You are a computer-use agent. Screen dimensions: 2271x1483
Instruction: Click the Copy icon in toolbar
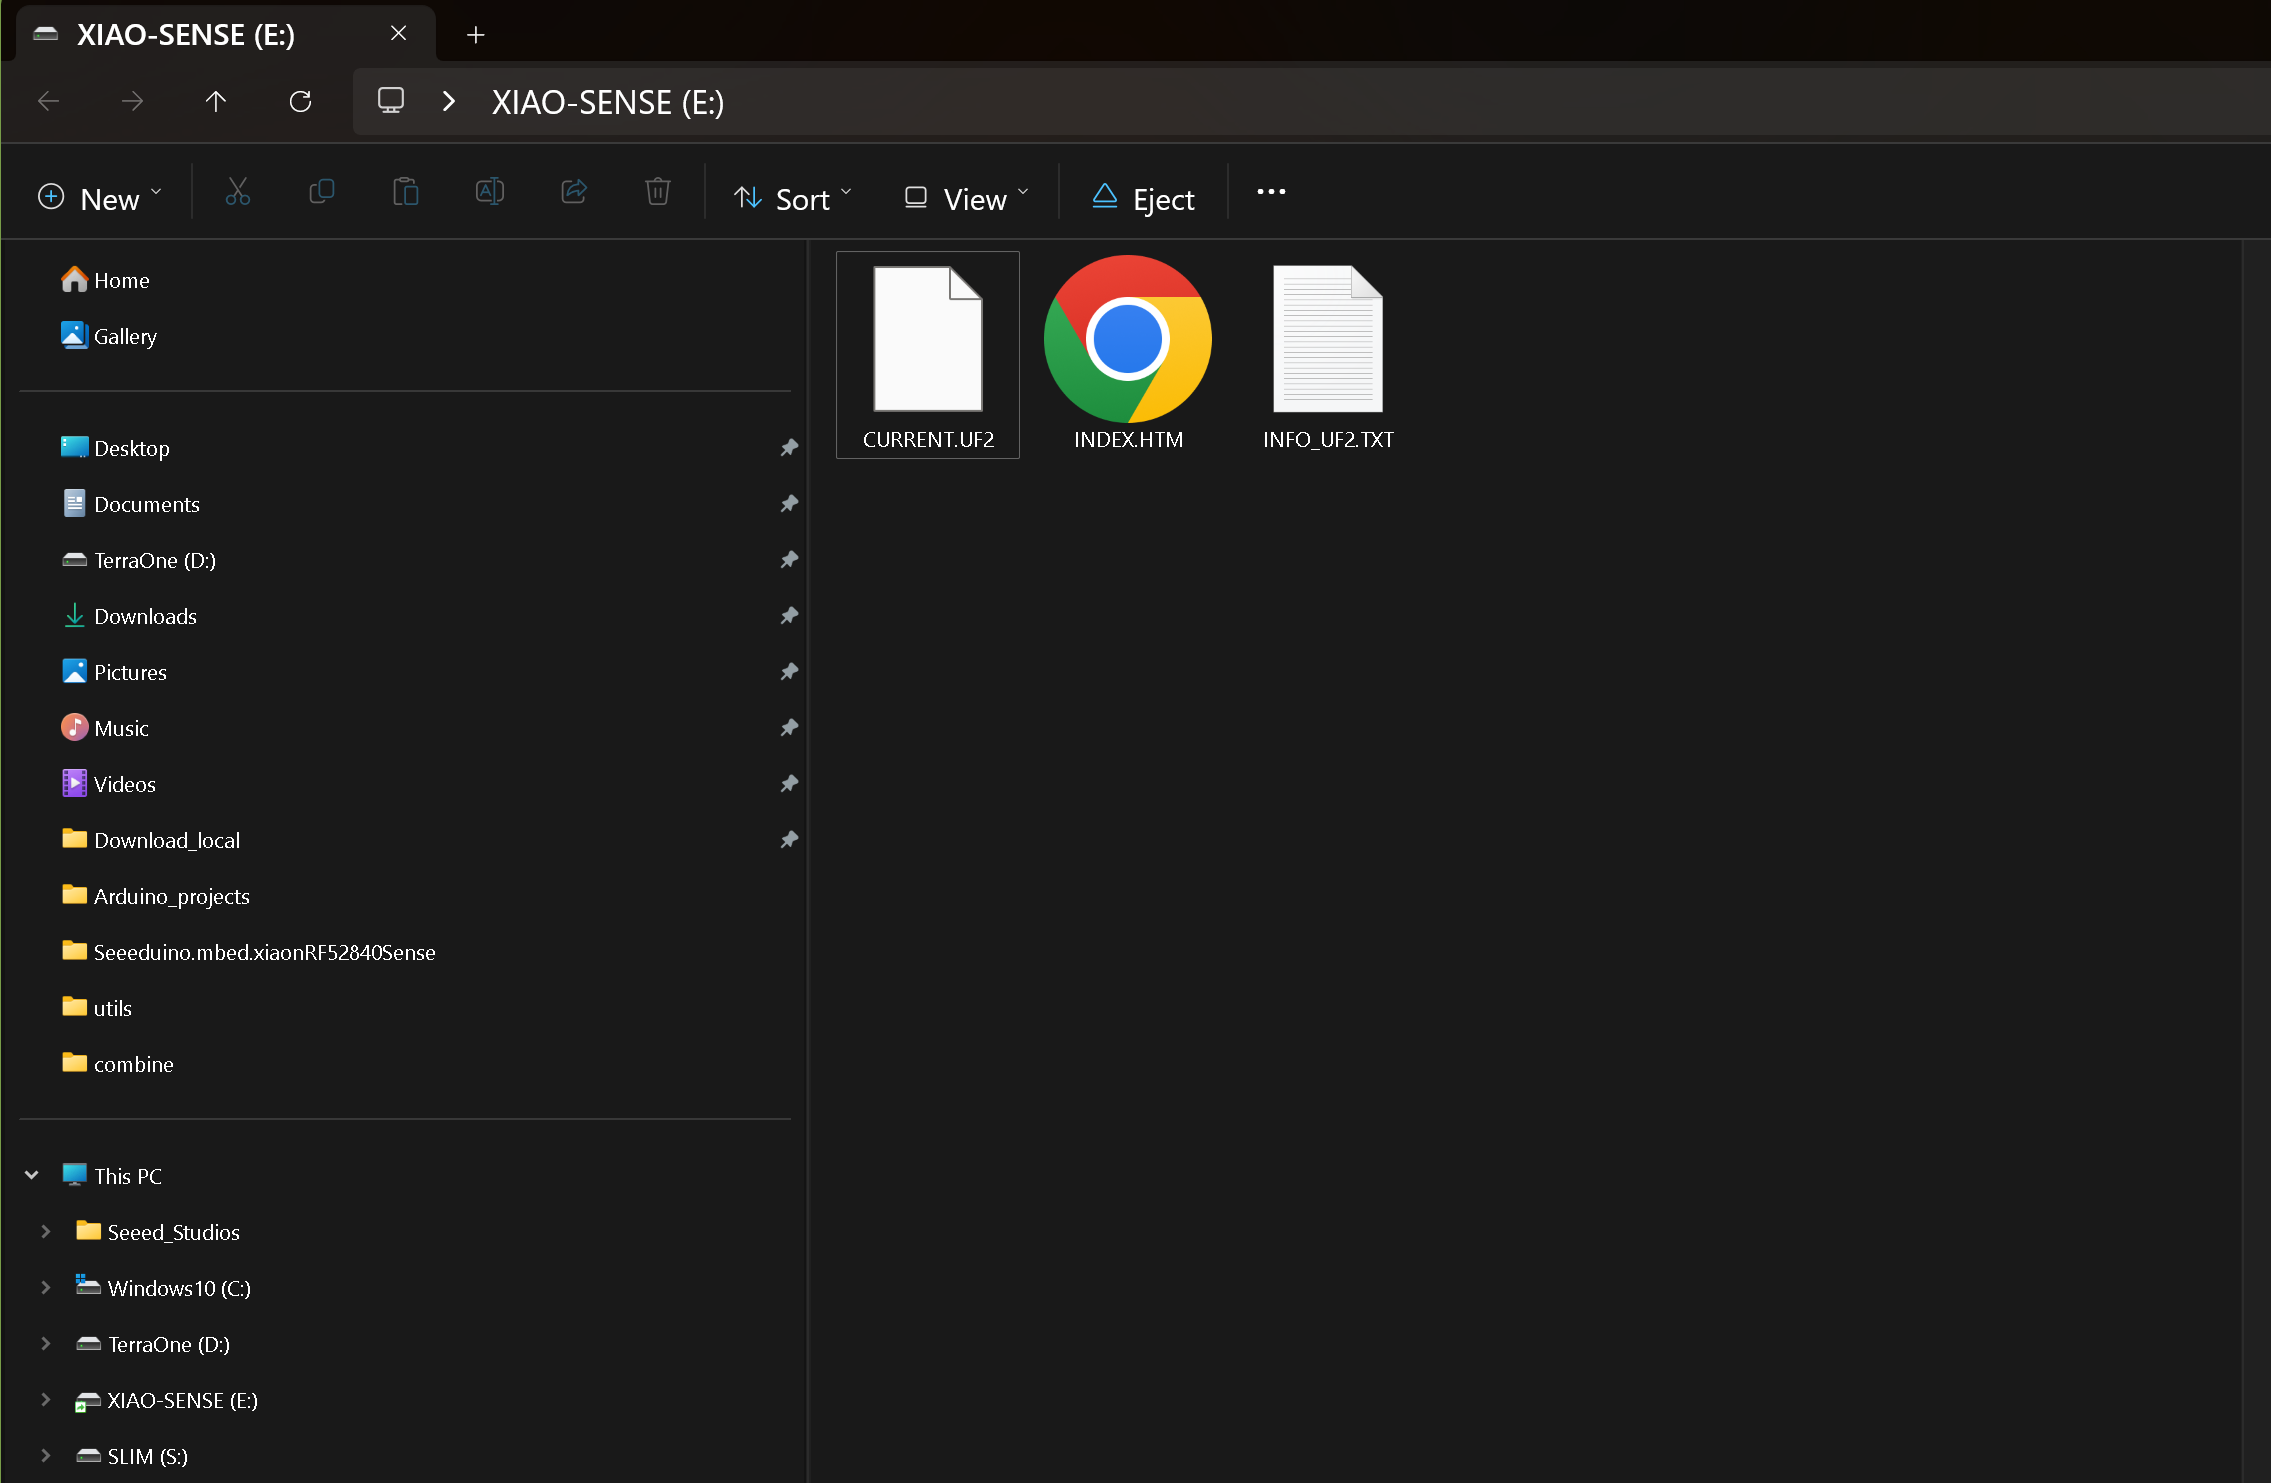[x=322, y=192]
